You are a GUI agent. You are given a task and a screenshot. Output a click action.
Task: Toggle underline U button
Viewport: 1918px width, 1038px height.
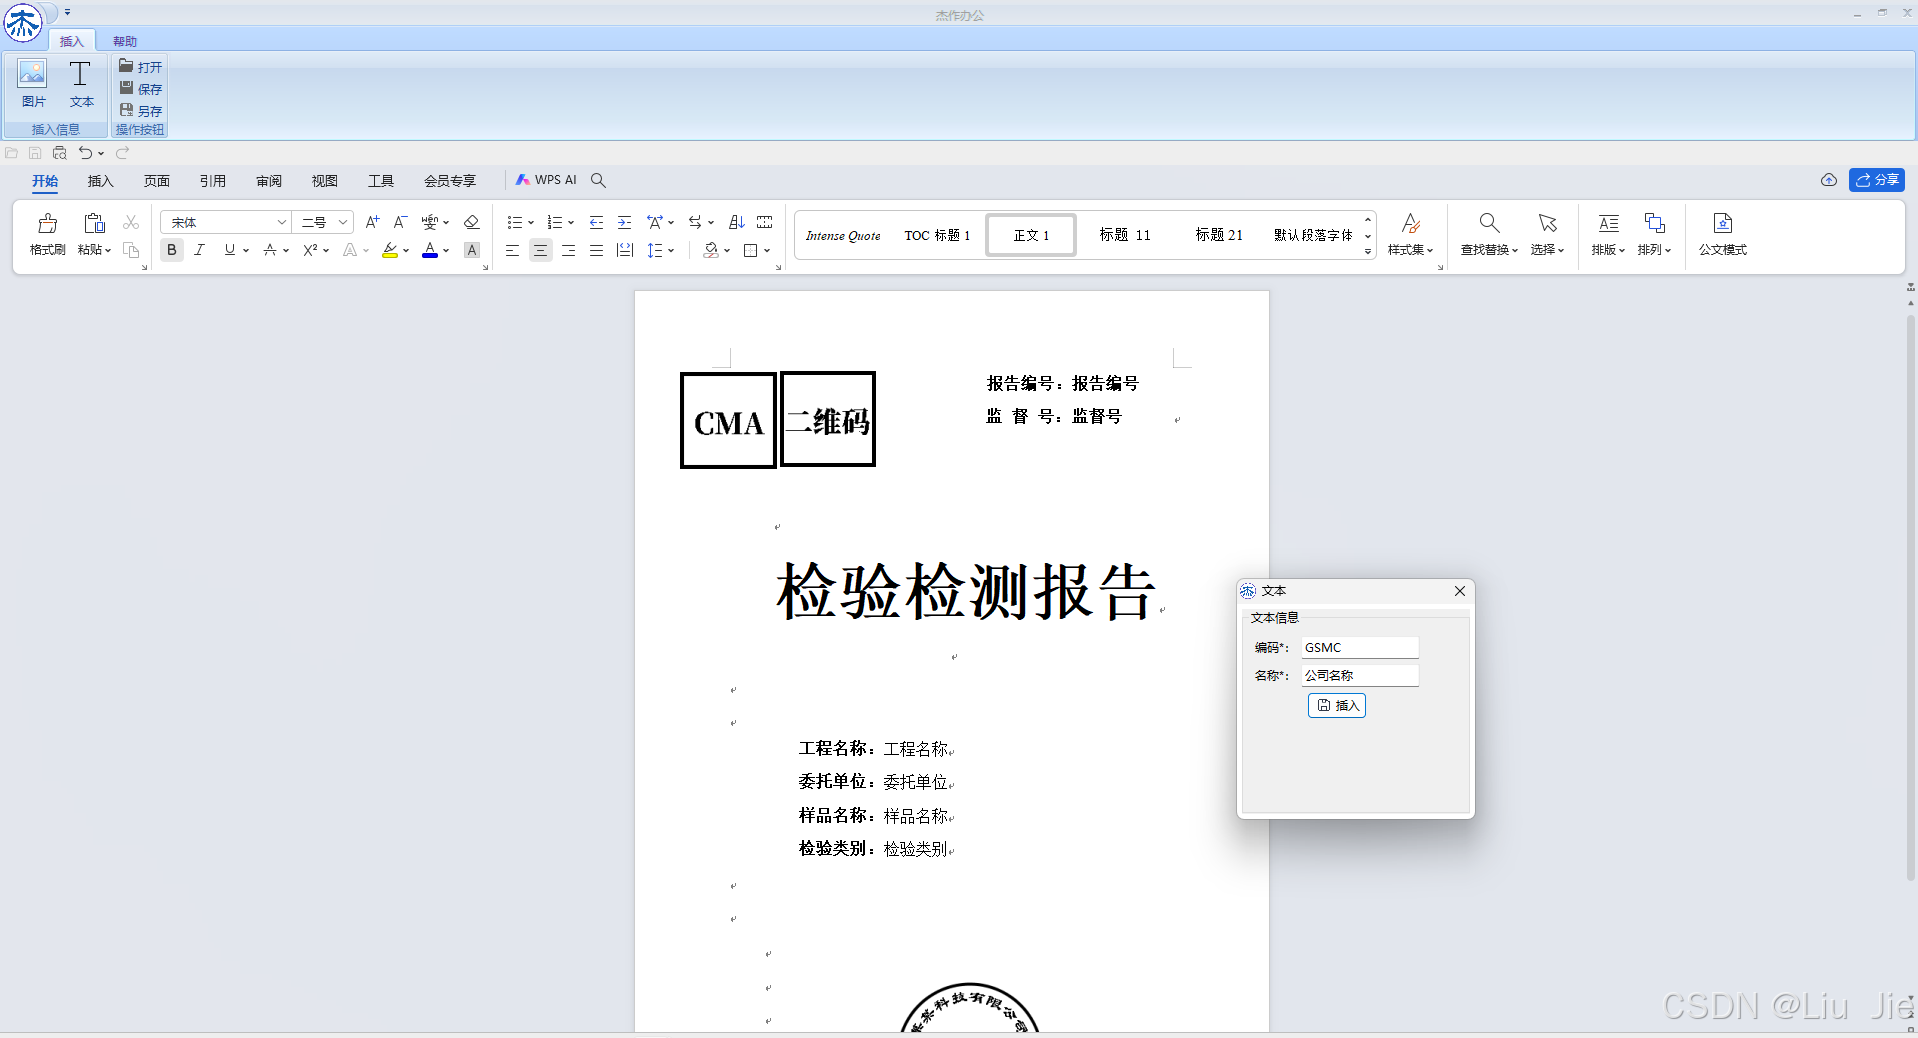[x=230, y=250]
